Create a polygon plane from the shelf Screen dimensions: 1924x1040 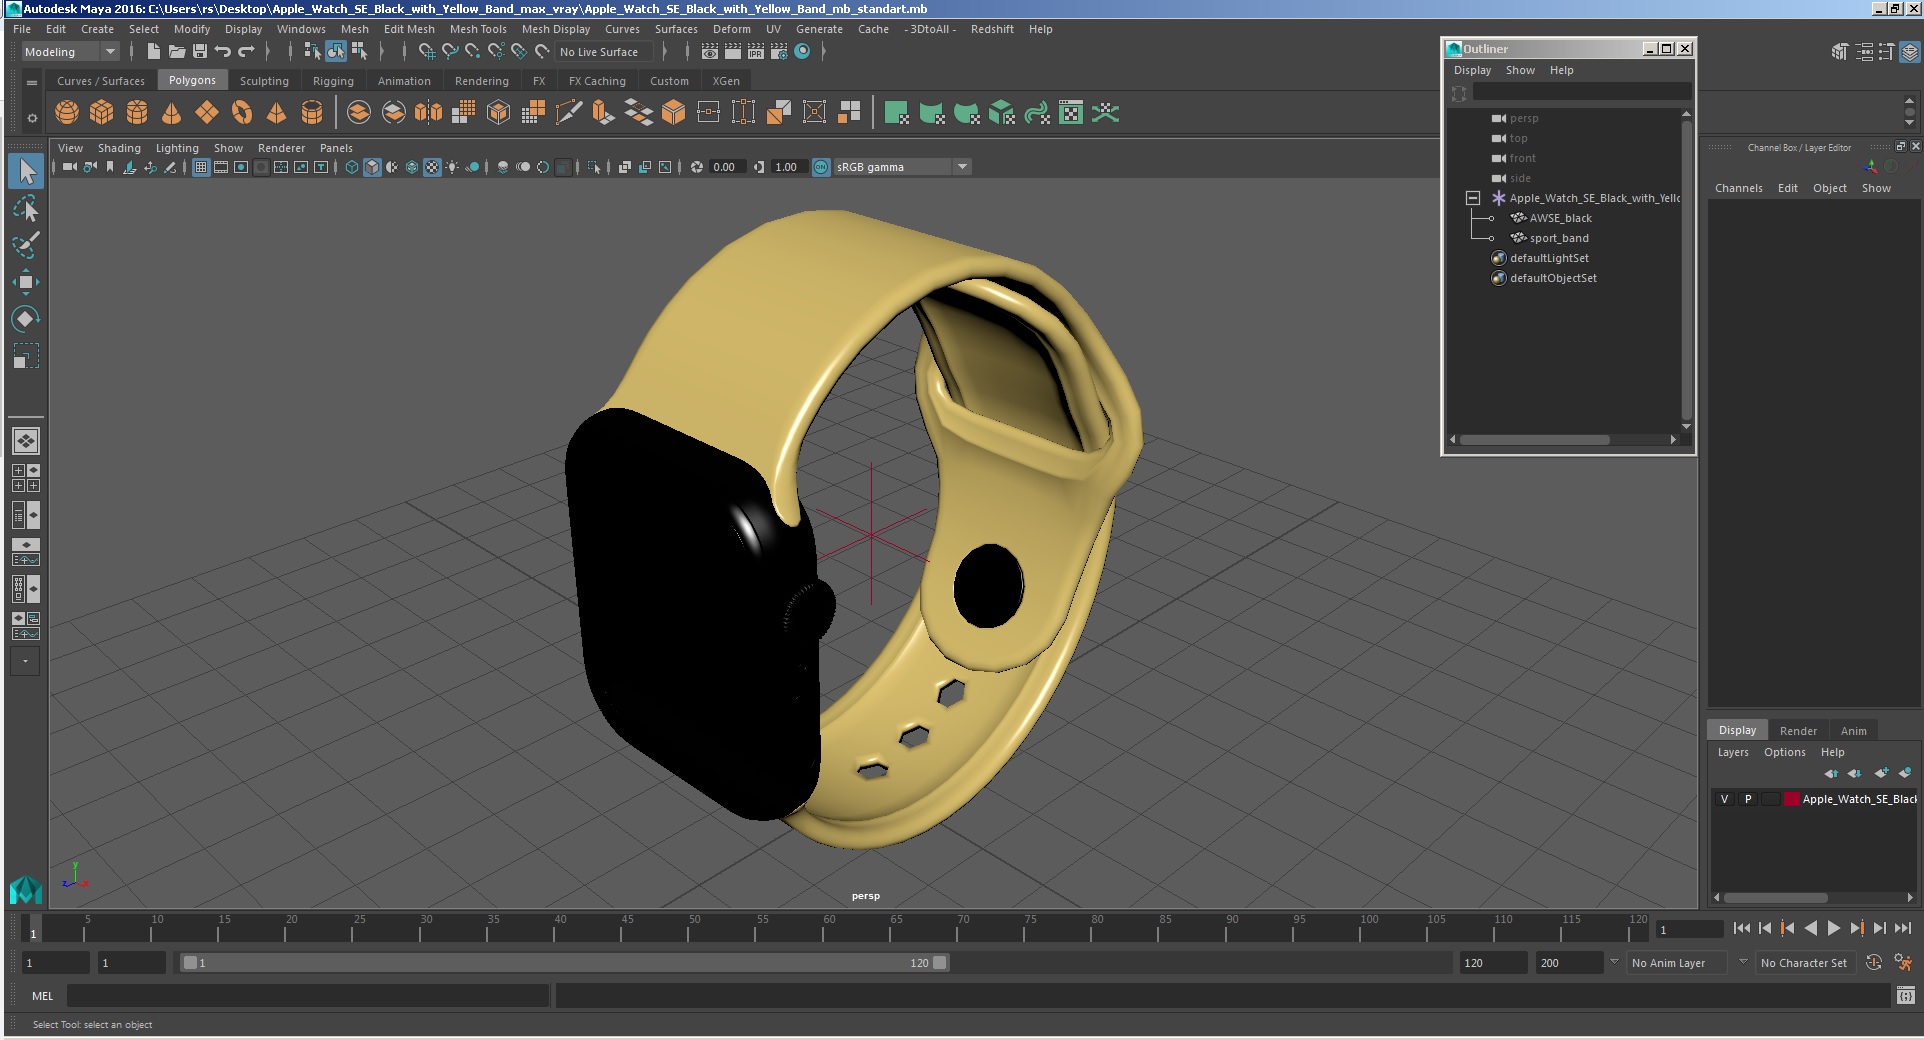(x=207, y=113)
